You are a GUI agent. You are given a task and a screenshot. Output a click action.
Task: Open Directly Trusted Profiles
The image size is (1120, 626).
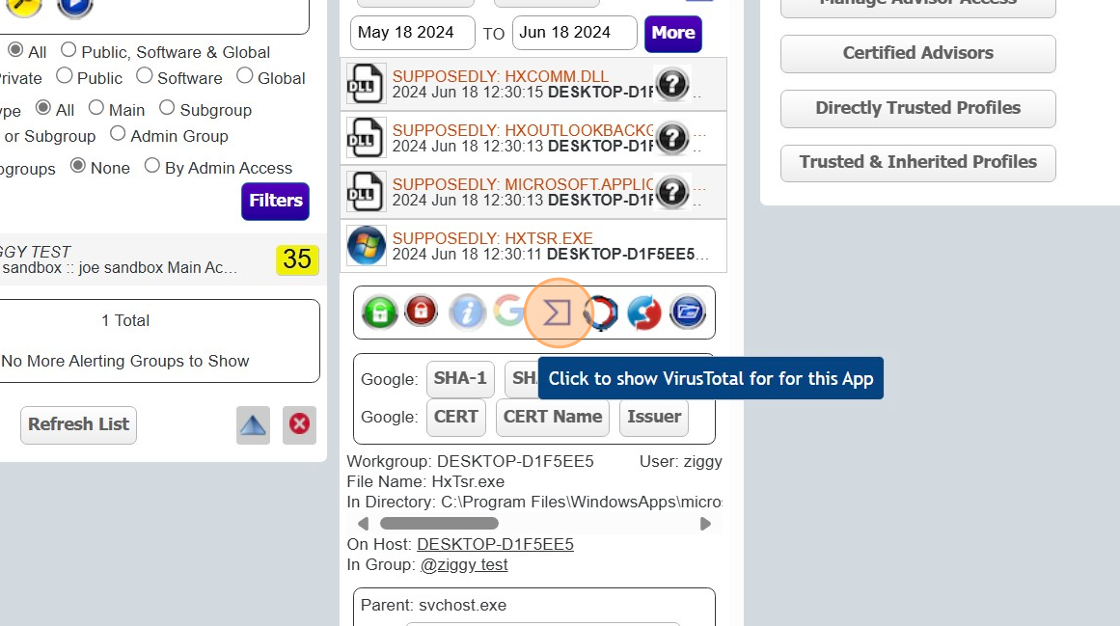pos(917,108)
